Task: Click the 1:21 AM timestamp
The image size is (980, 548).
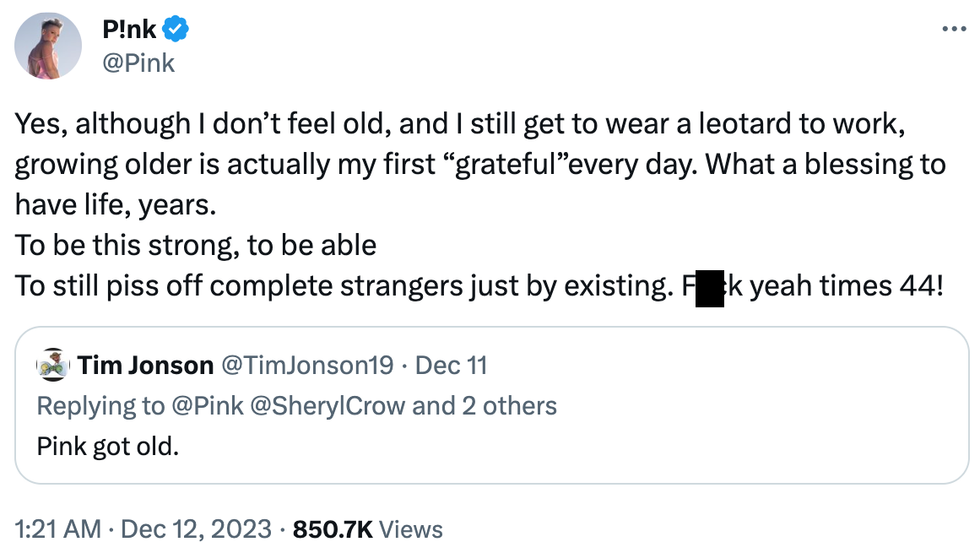Action: point(56,528)
